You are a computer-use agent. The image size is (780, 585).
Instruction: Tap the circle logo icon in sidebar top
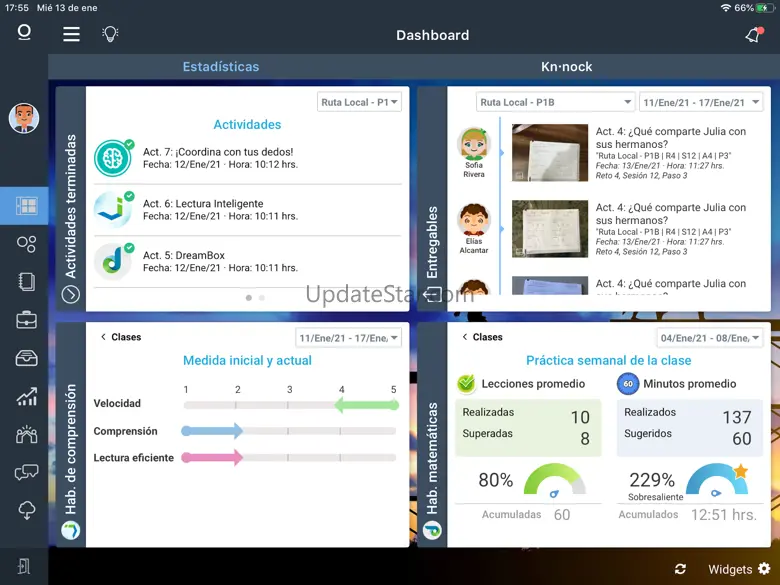click(24, 32)
